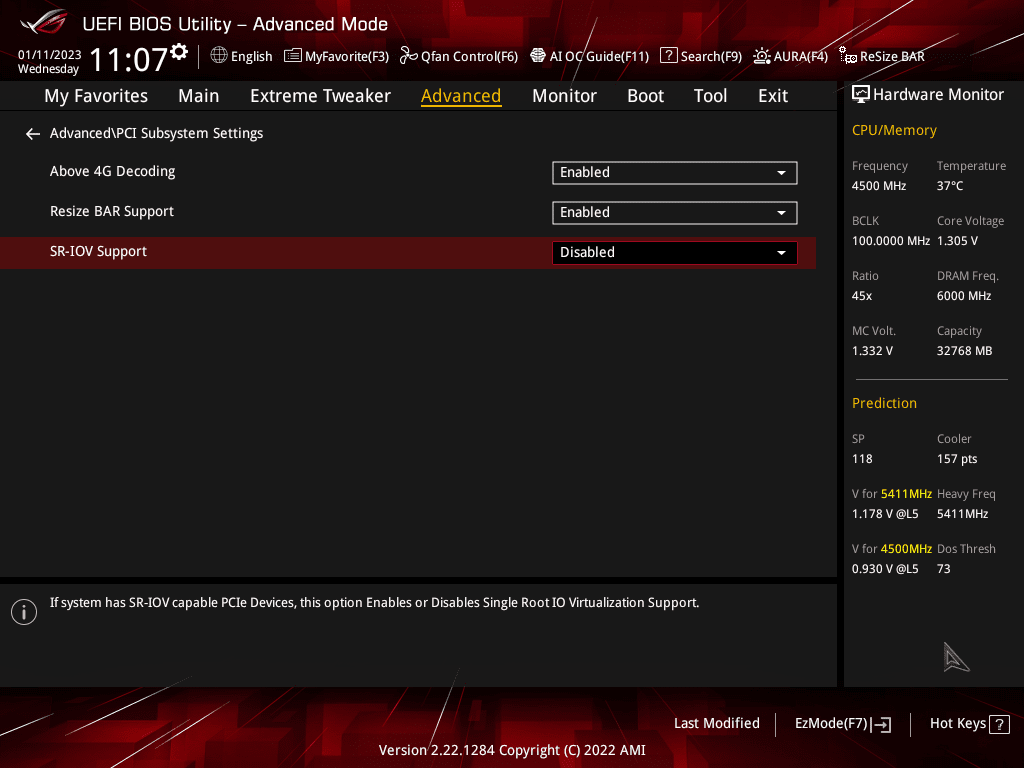Open Search question mark icon

(x=668, y=56)
